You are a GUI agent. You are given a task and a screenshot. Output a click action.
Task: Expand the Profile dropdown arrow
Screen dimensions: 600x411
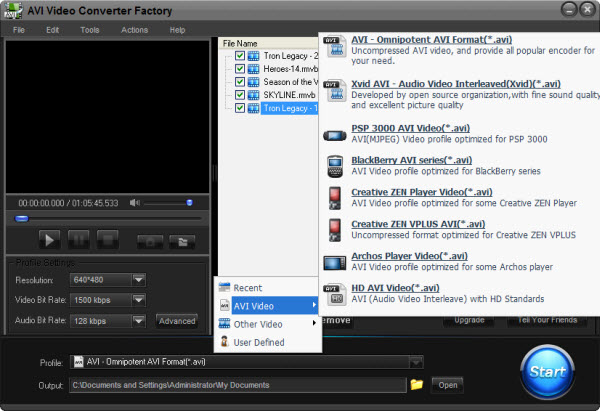[416, 362]
